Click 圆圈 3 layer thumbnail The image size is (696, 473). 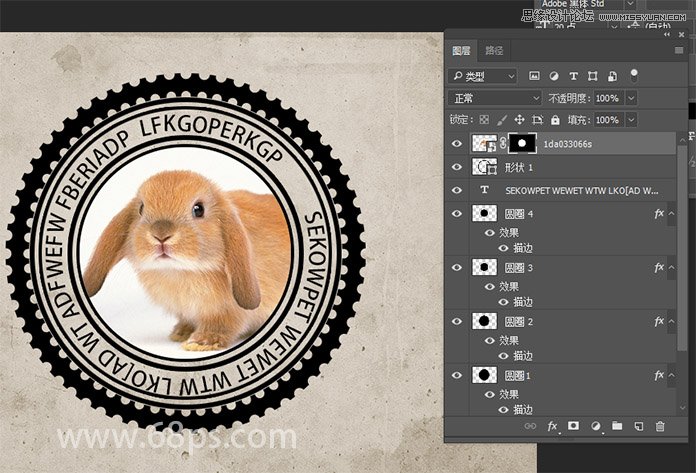point(484,268)
